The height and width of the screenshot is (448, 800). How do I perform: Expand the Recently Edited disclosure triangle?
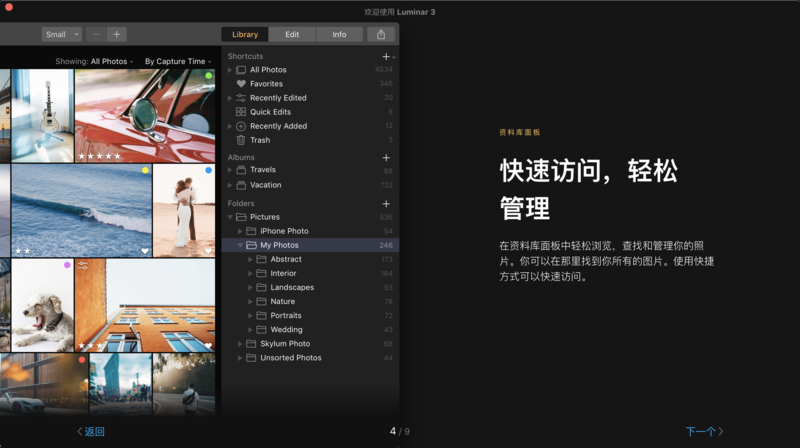click(230, 98)
